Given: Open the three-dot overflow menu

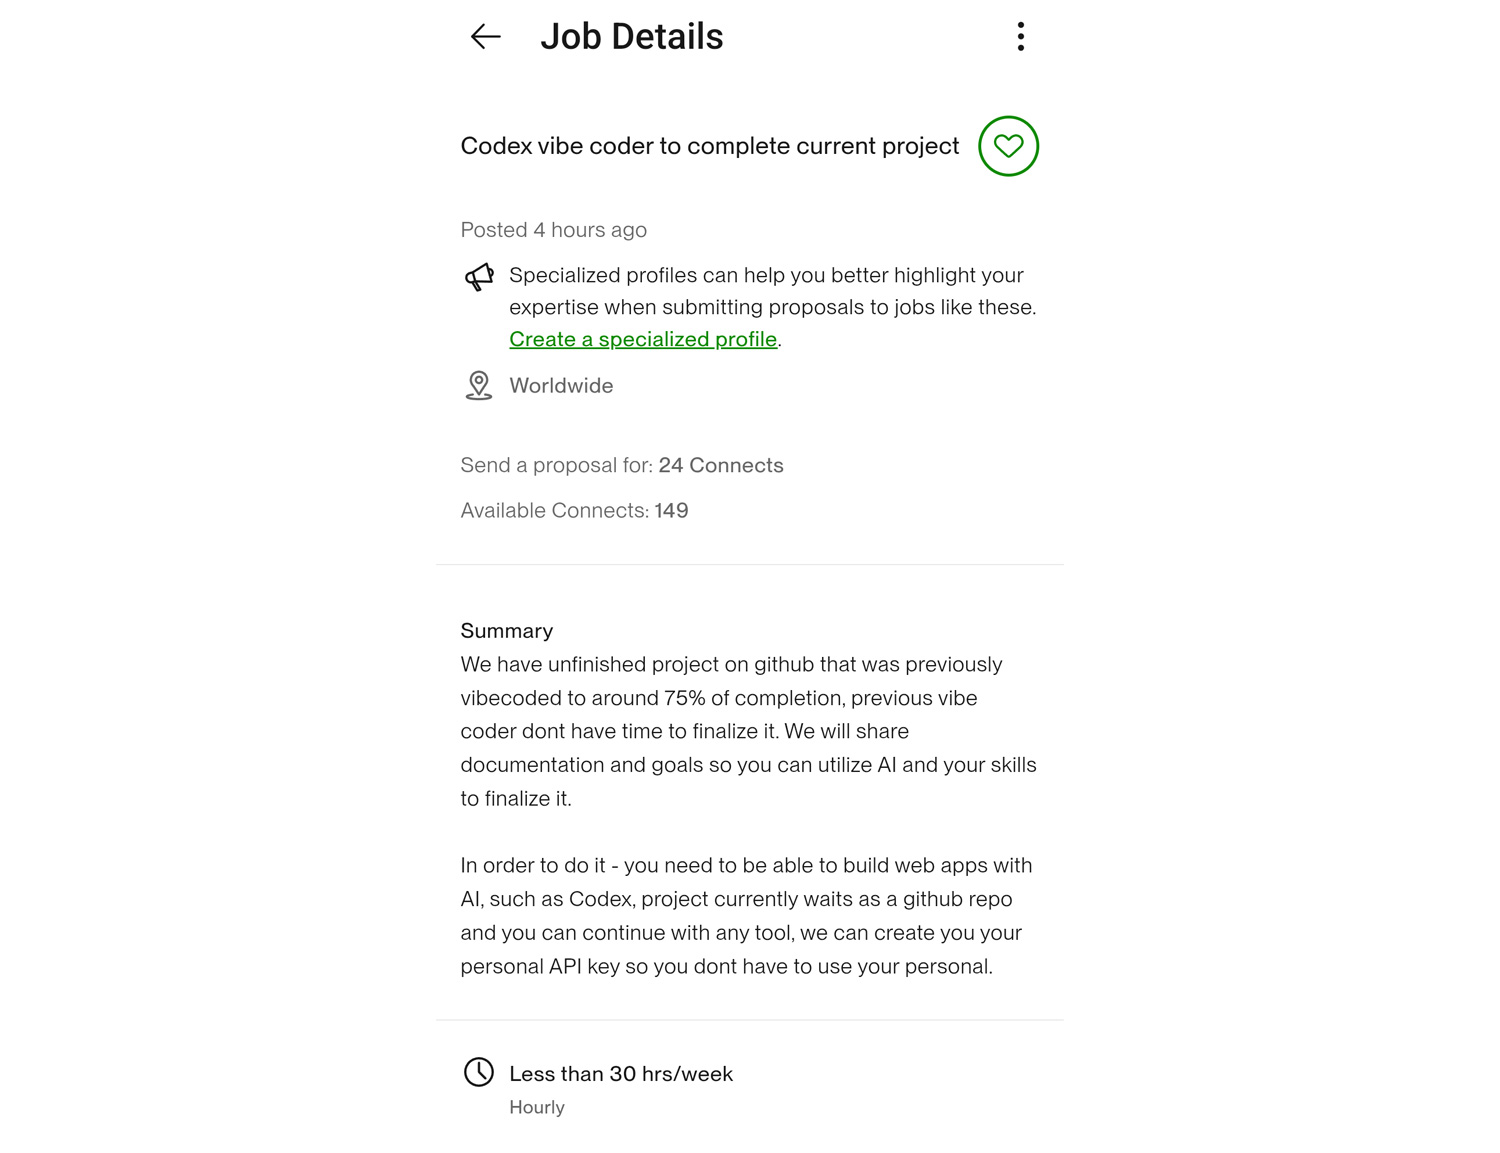Looking at the screenshot, I should coord(1020,37).
